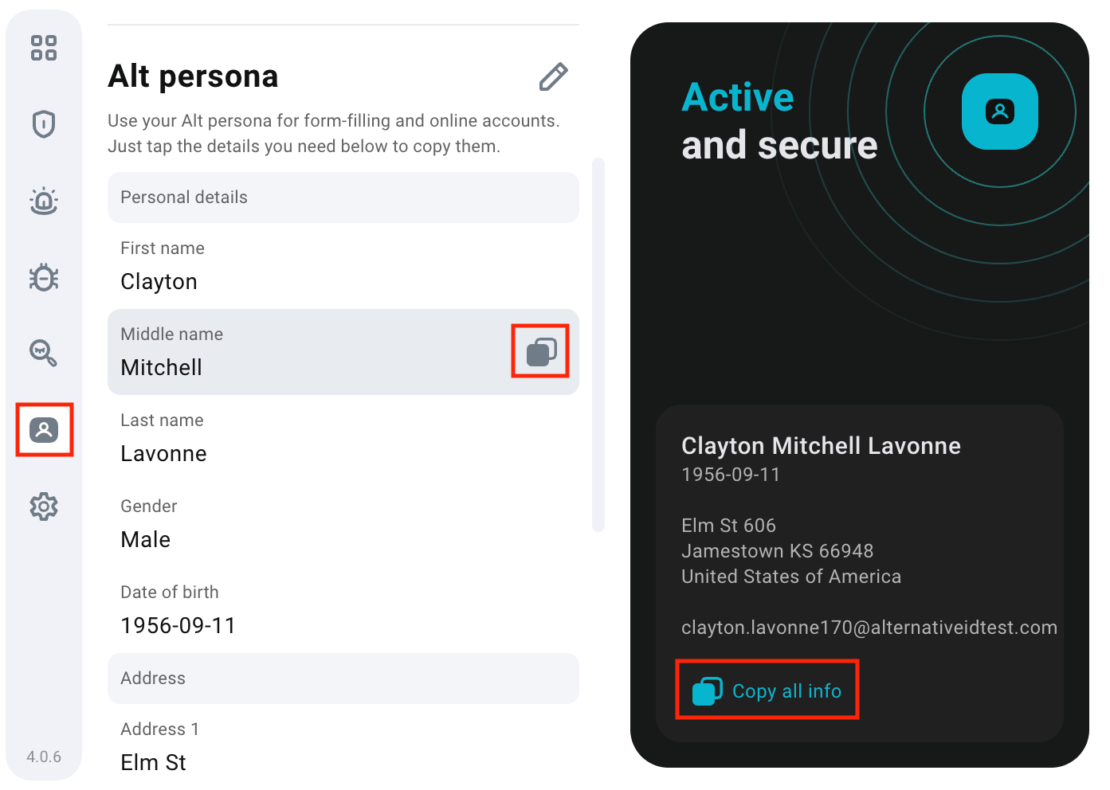Open the Search feature in sidebar
This screenshot has width=1110, height=790.
44,353
